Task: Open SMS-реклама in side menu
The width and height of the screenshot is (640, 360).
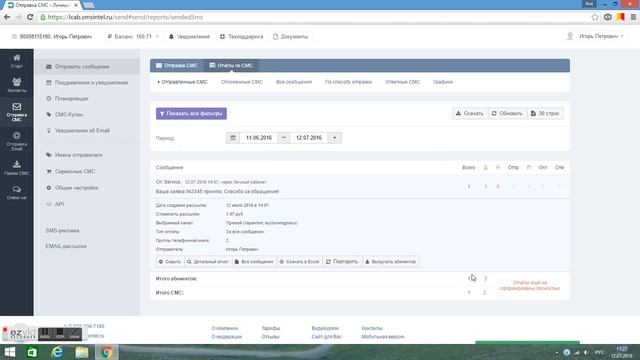Action: pos(62,231)
